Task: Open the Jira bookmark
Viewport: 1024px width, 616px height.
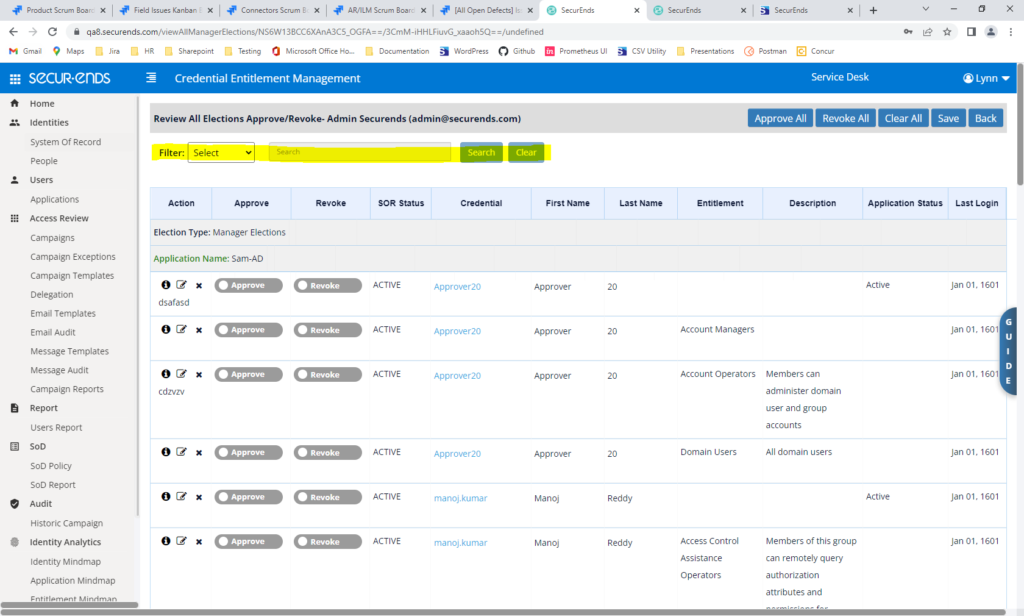Action: click(108, 51)
